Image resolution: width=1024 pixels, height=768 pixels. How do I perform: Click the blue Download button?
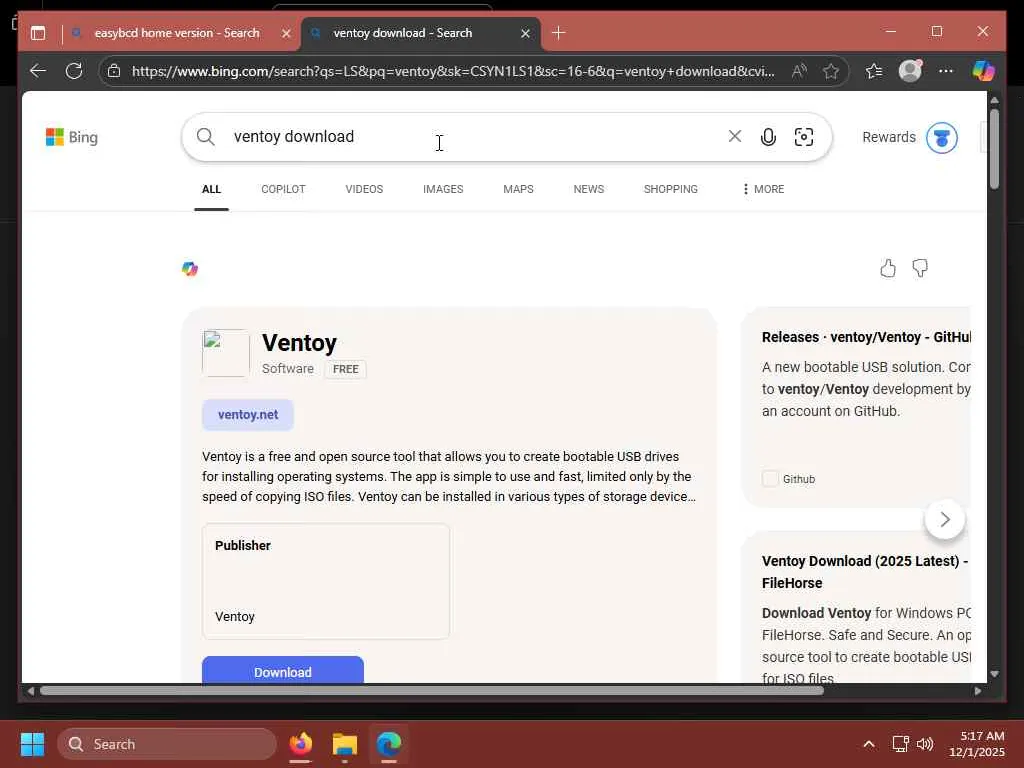(x=283, y=671)
